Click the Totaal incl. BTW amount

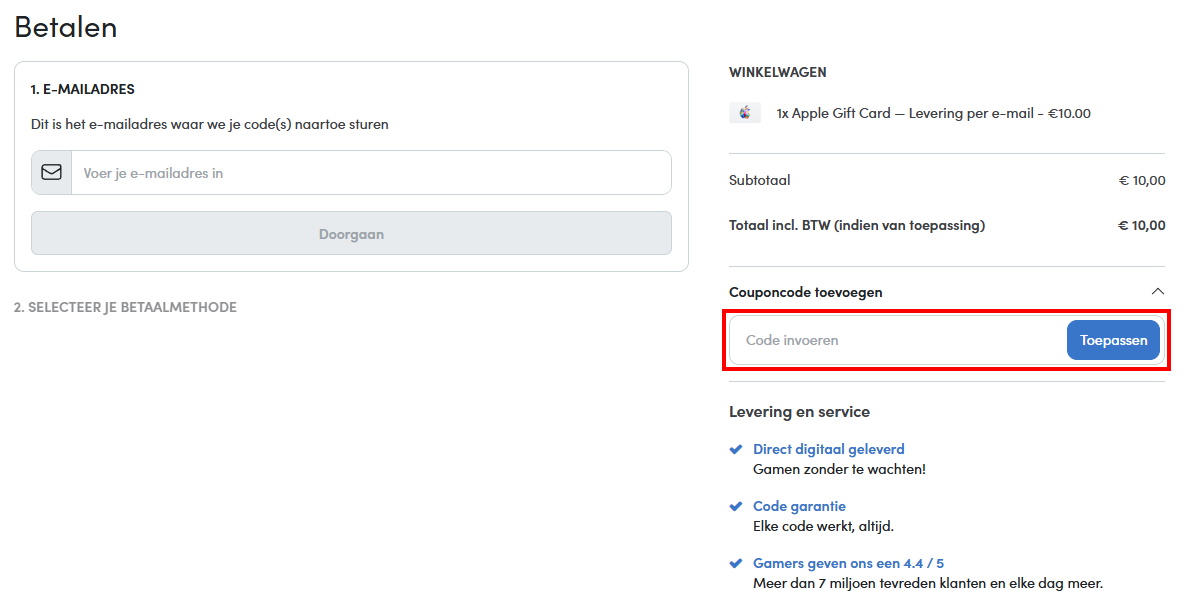[x=1141, y=225]
